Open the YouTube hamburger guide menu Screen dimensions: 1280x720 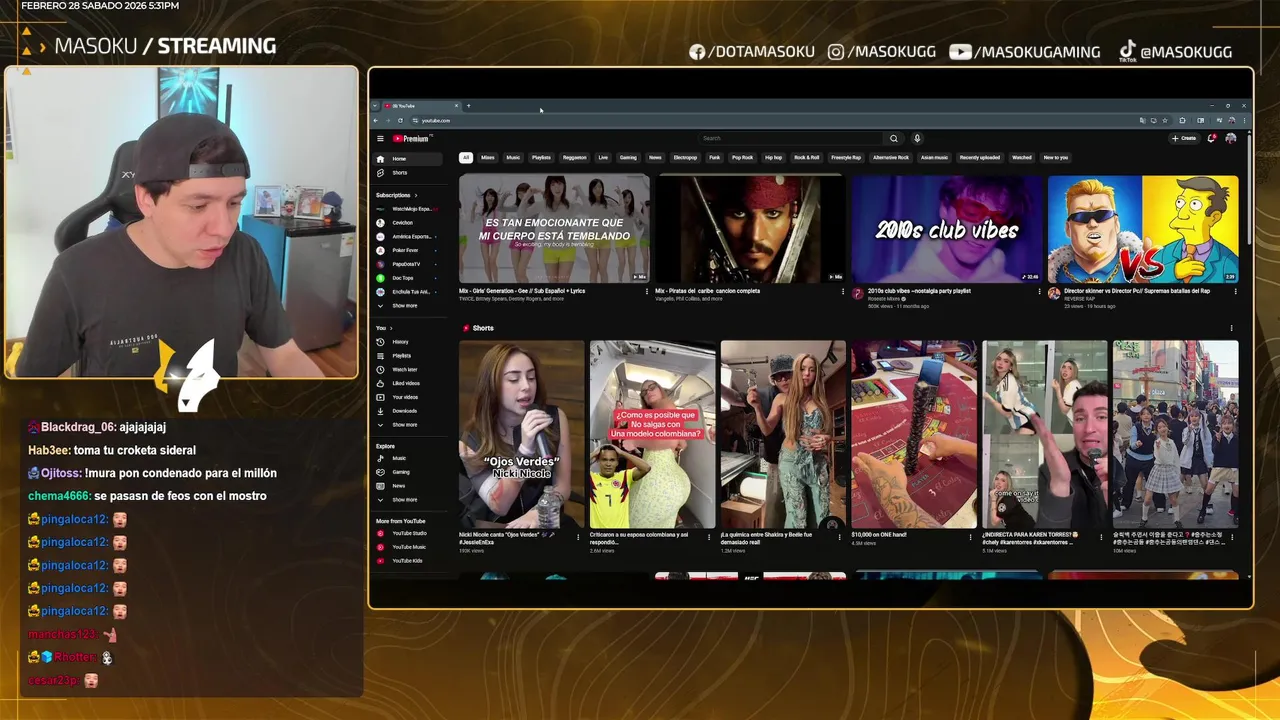pos(380,139)
